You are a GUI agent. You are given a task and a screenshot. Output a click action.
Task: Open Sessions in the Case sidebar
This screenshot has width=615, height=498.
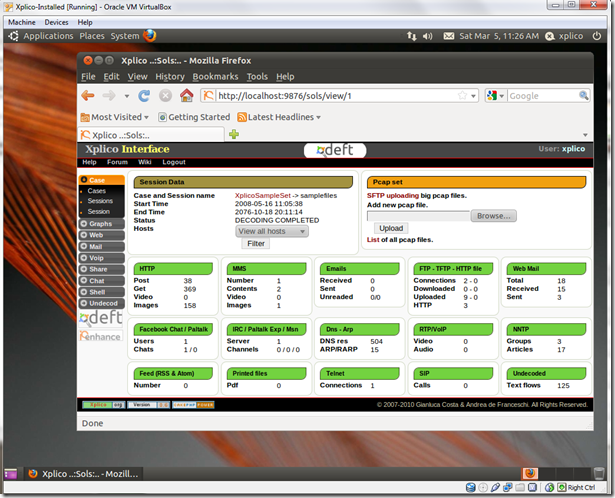pos(100,201)
